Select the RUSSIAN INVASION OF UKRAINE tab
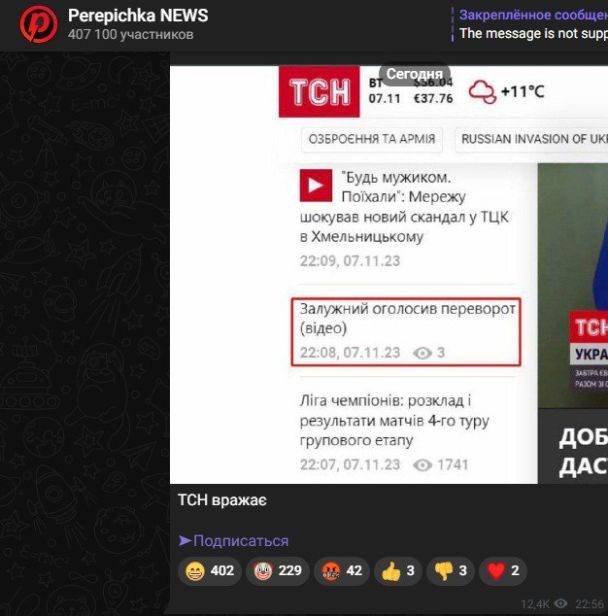This screenshot has width=608, height=616. tap(533, 139)
